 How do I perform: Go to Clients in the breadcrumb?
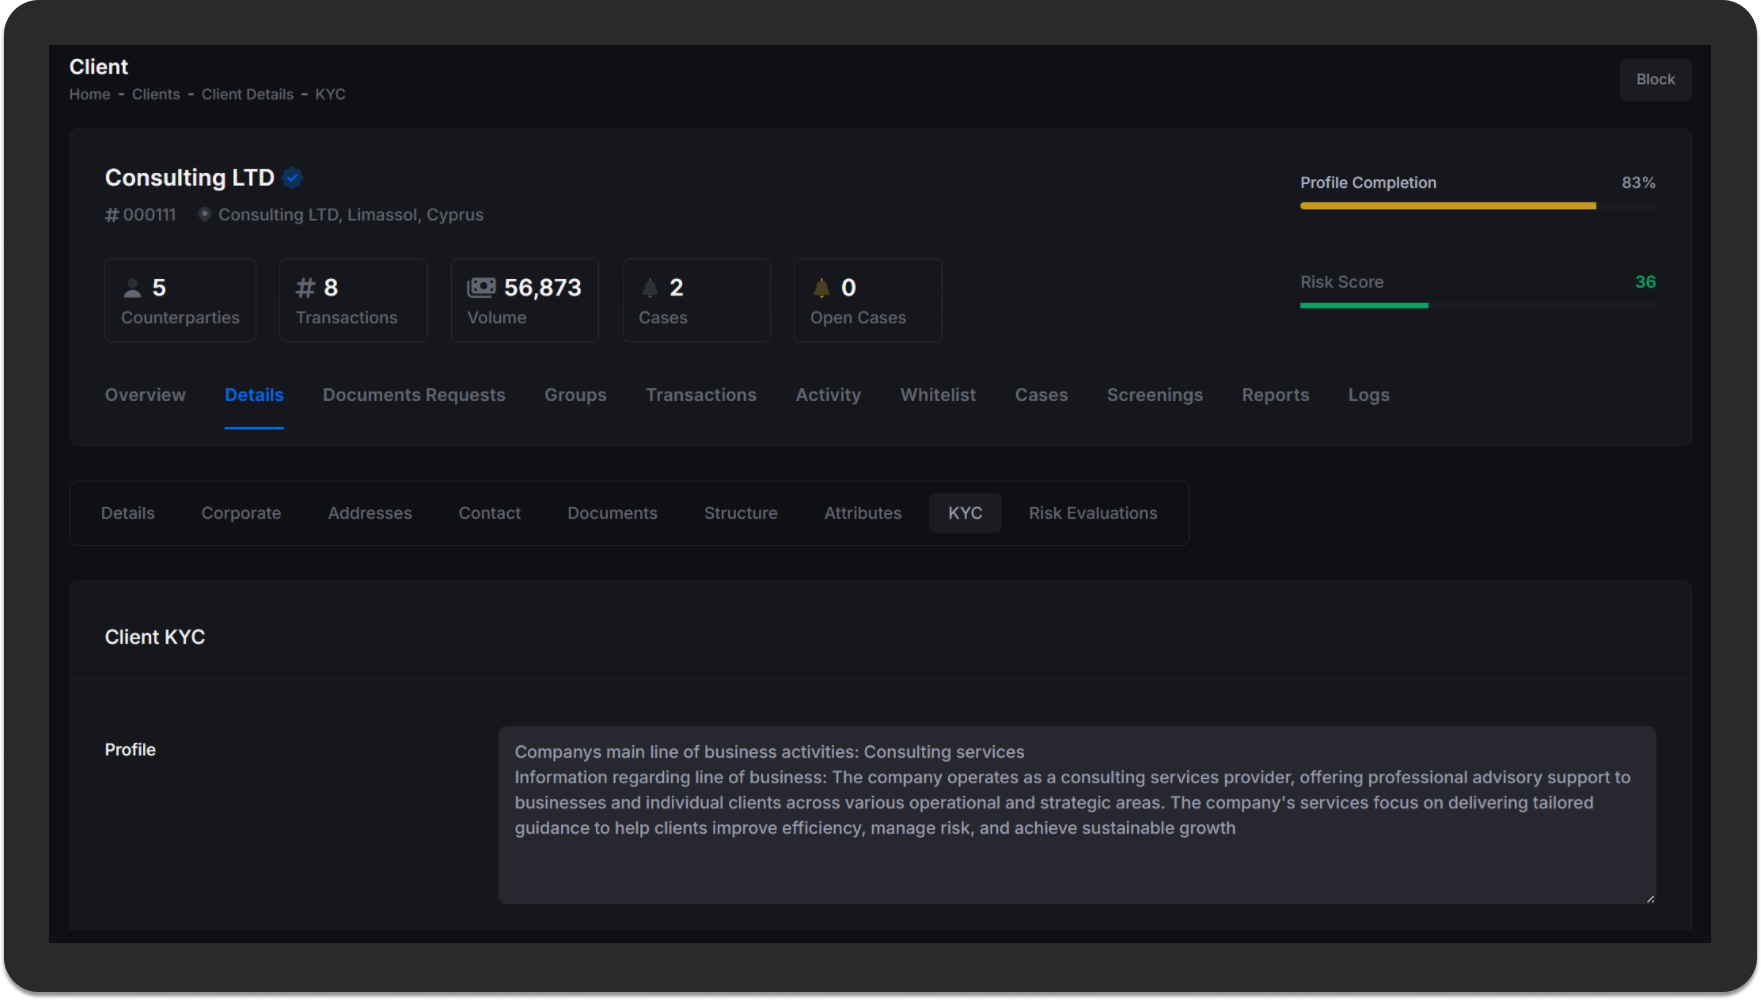[156, 94]
